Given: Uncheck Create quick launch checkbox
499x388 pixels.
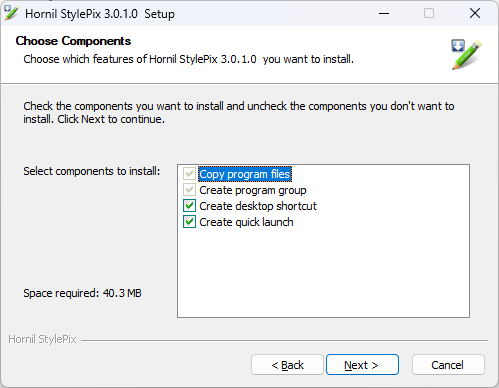Looking at the screenshot, I should 189,222.
